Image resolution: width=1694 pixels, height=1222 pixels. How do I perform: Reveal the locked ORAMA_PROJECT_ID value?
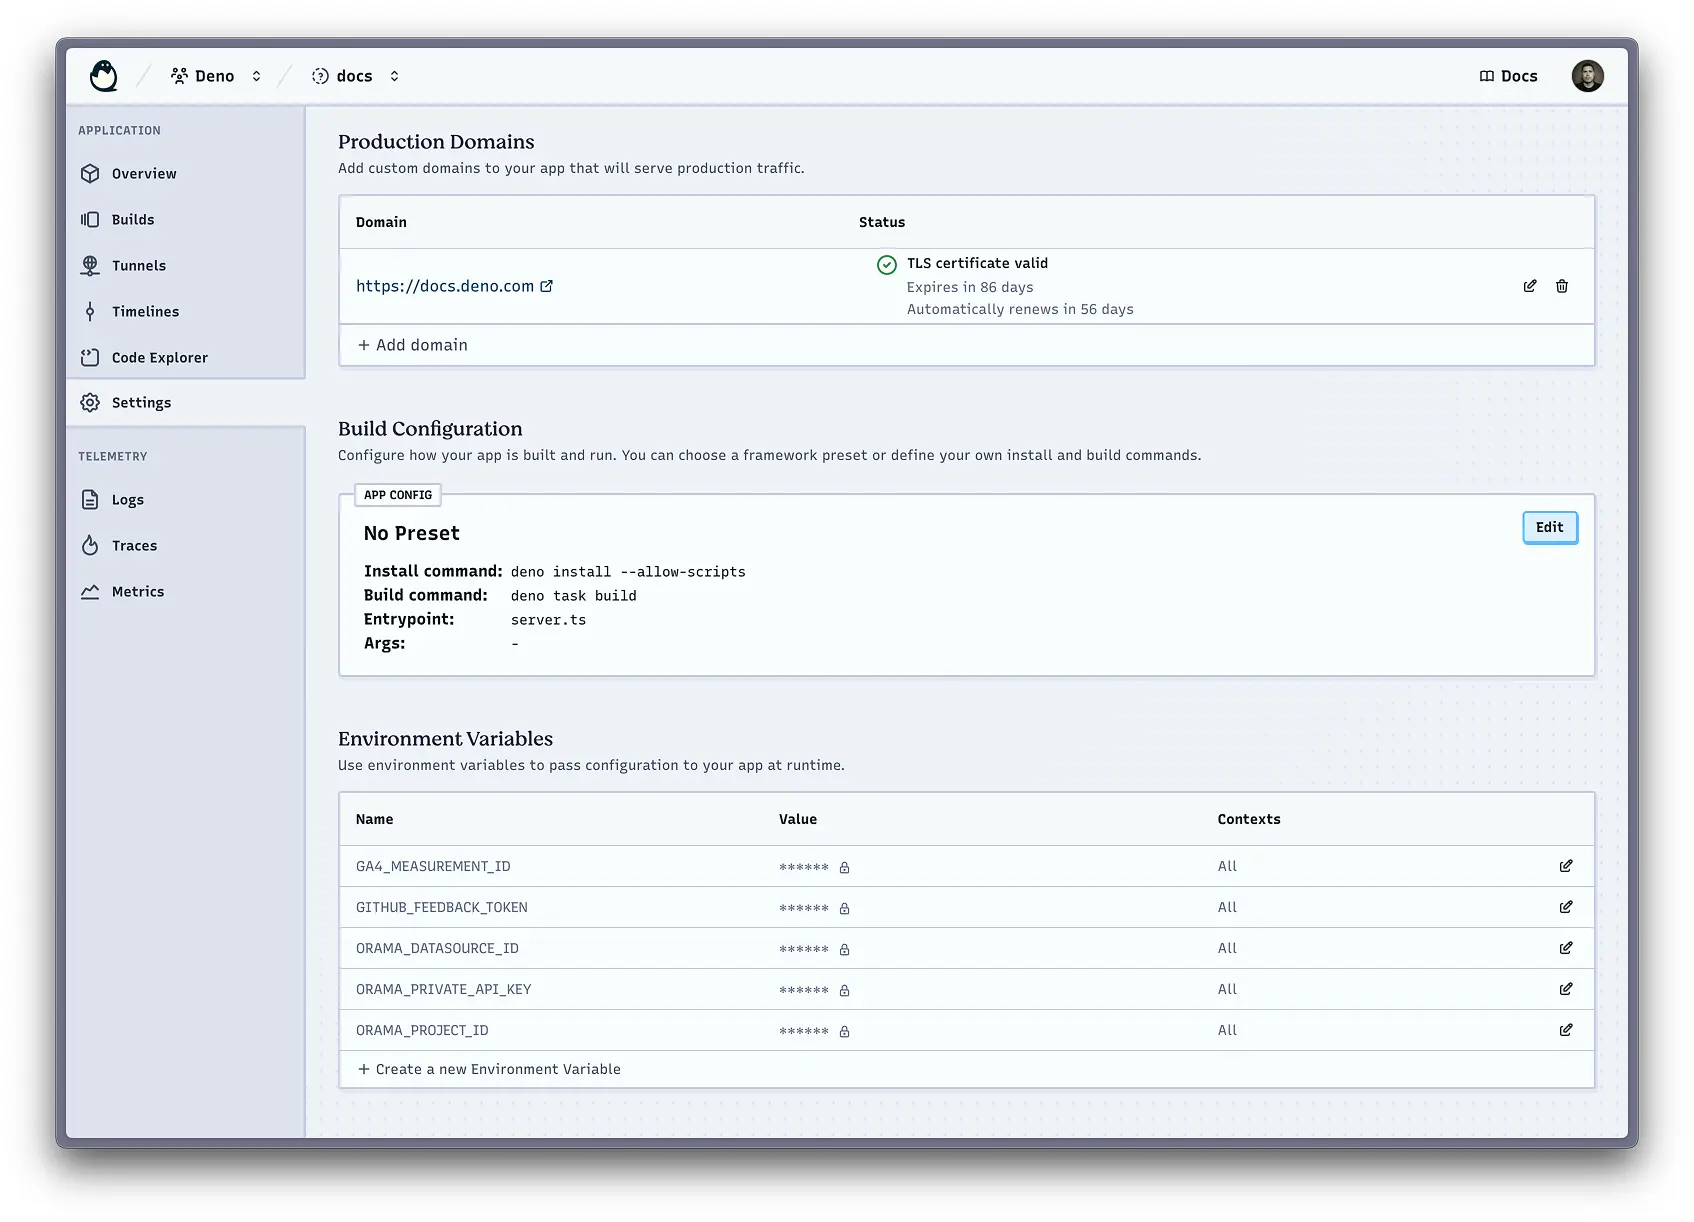click(844, 1031)
